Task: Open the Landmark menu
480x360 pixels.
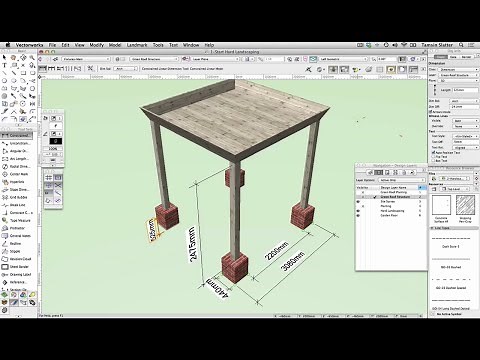Action: click(137, 45)
